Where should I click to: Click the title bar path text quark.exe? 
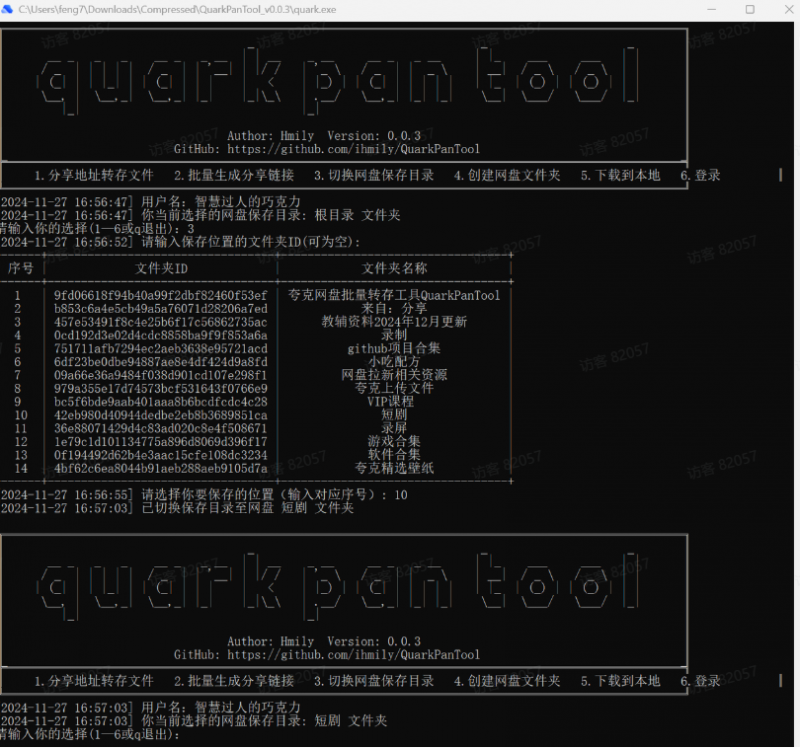coord(177,9)
